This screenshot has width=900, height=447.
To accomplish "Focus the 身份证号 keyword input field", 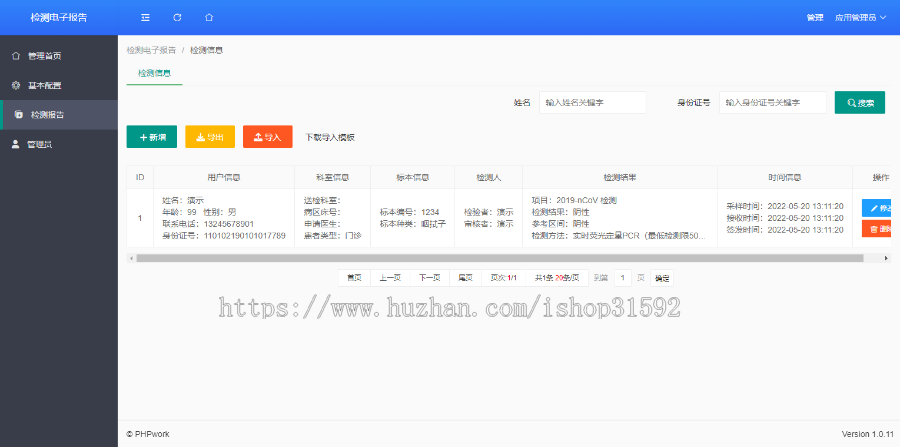I will click(773, 103).
